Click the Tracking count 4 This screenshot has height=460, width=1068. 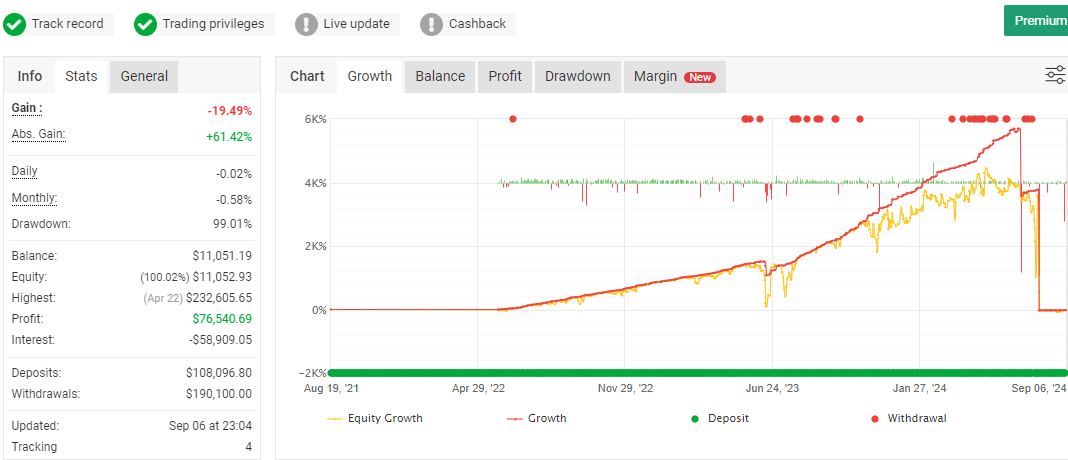249,447
